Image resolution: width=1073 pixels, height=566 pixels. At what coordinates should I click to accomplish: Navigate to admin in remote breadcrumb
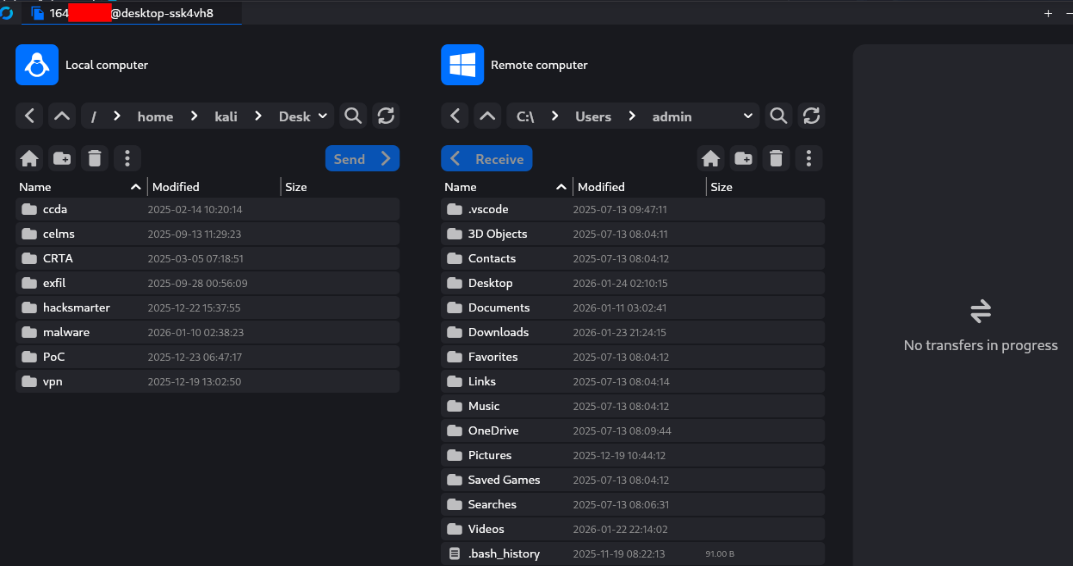point(672,117)
